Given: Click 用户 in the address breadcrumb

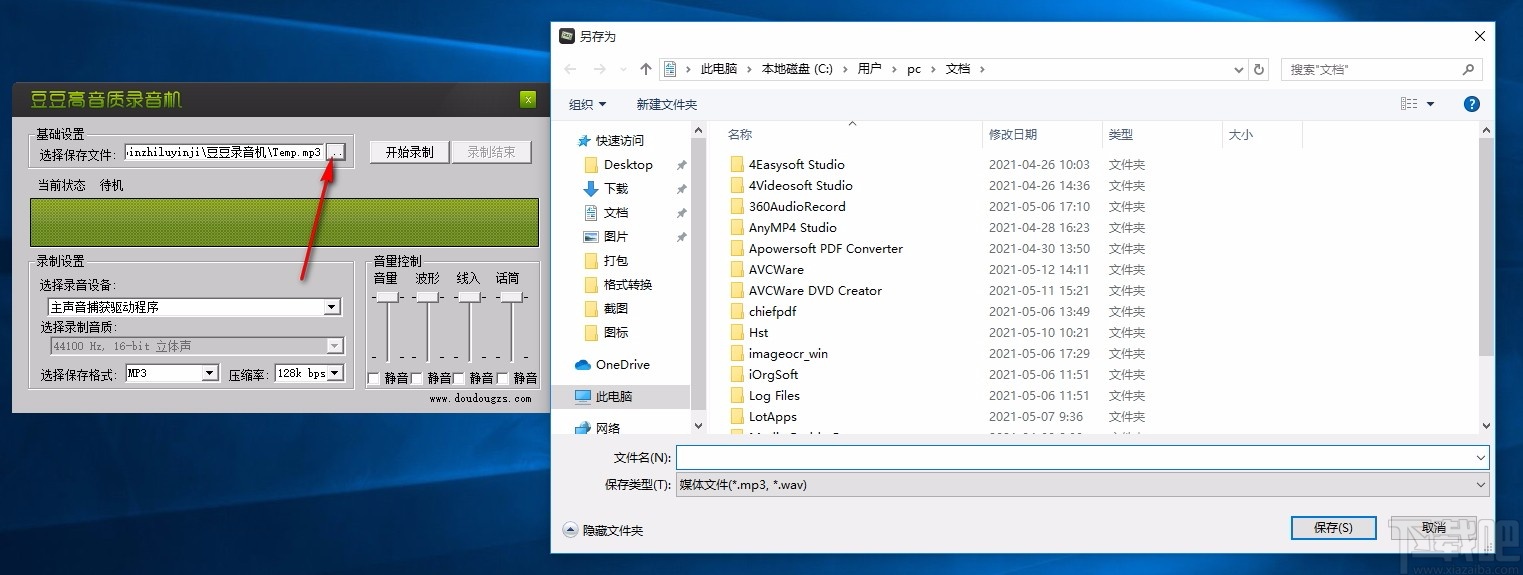Looking at the screenshot, I should pyautogui.click(x=870, y=69).
